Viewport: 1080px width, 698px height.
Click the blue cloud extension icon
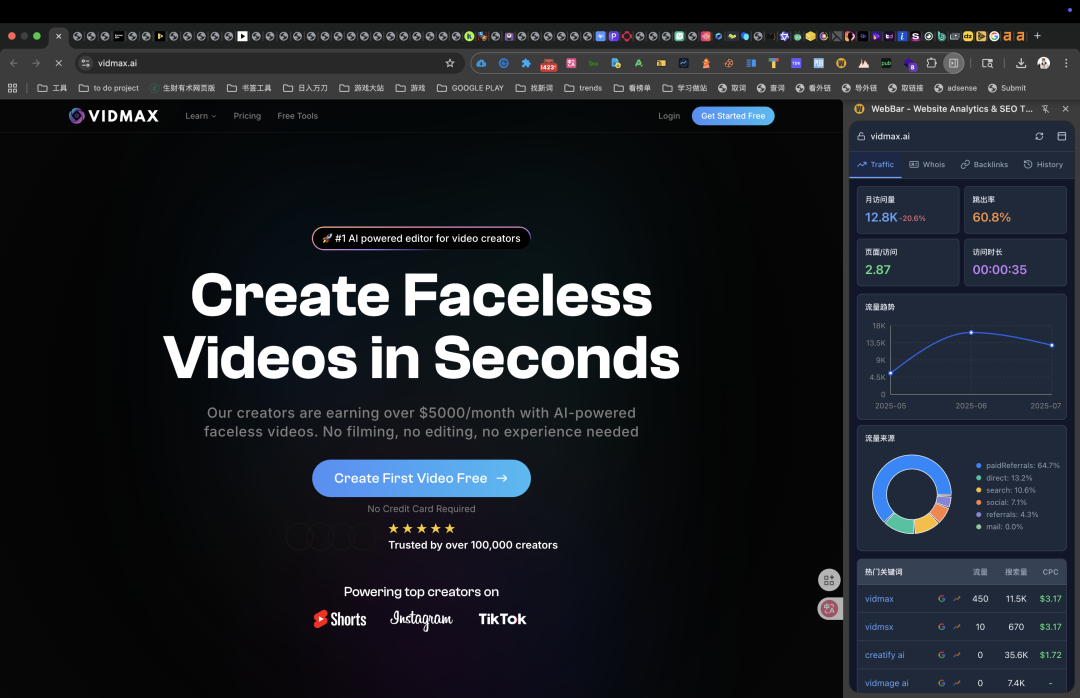tap(481, 63)
